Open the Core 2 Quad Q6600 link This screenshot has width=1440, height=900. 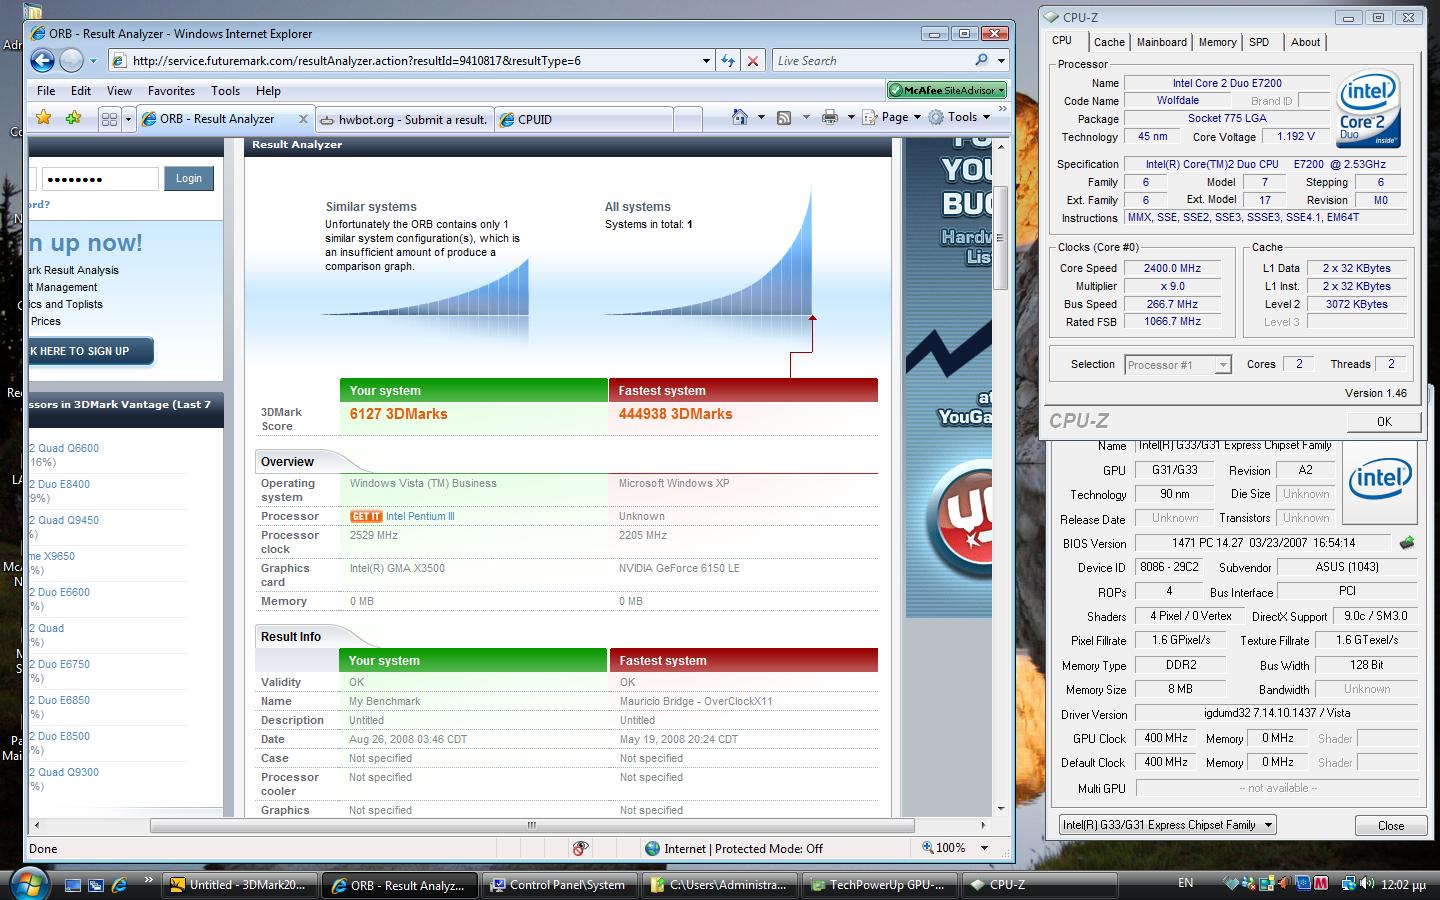[x=63, y=448]
